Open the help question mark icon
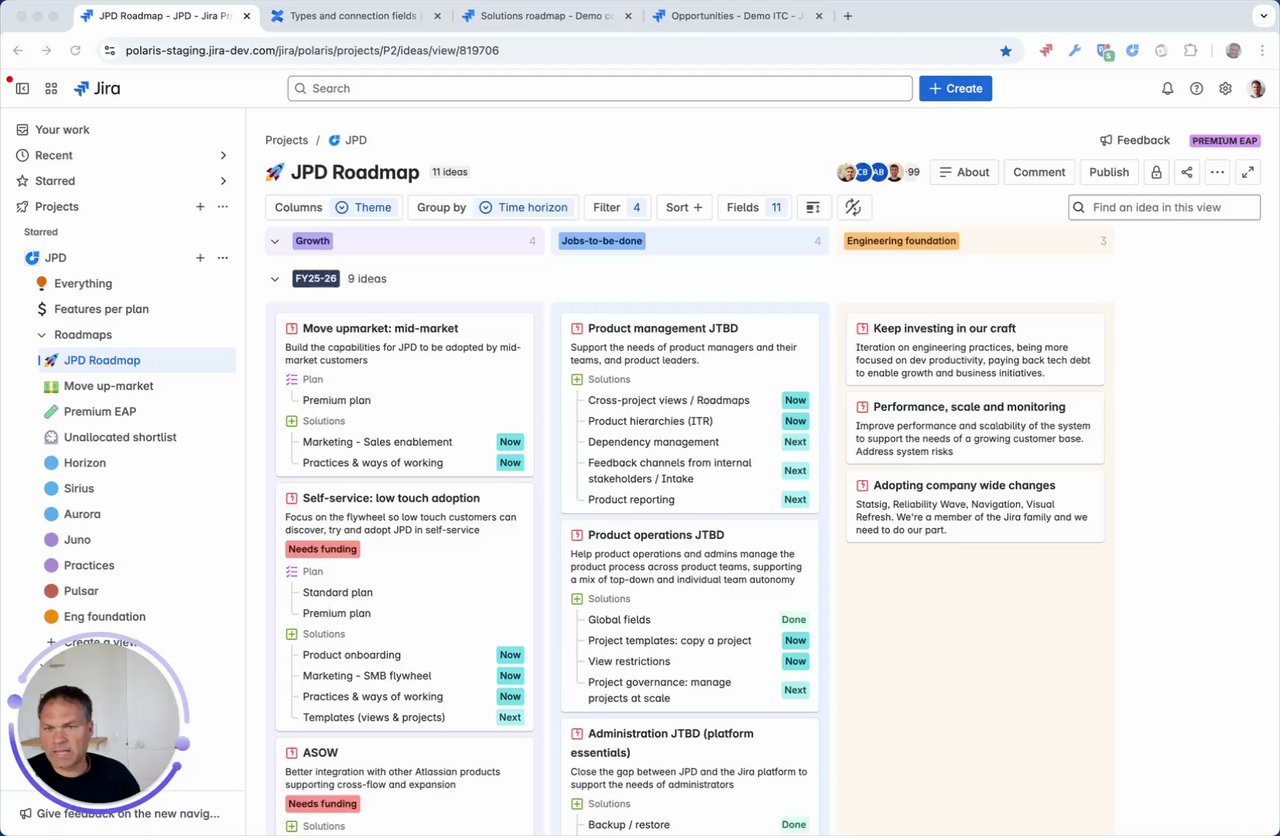 click(x=1196, y=88)
